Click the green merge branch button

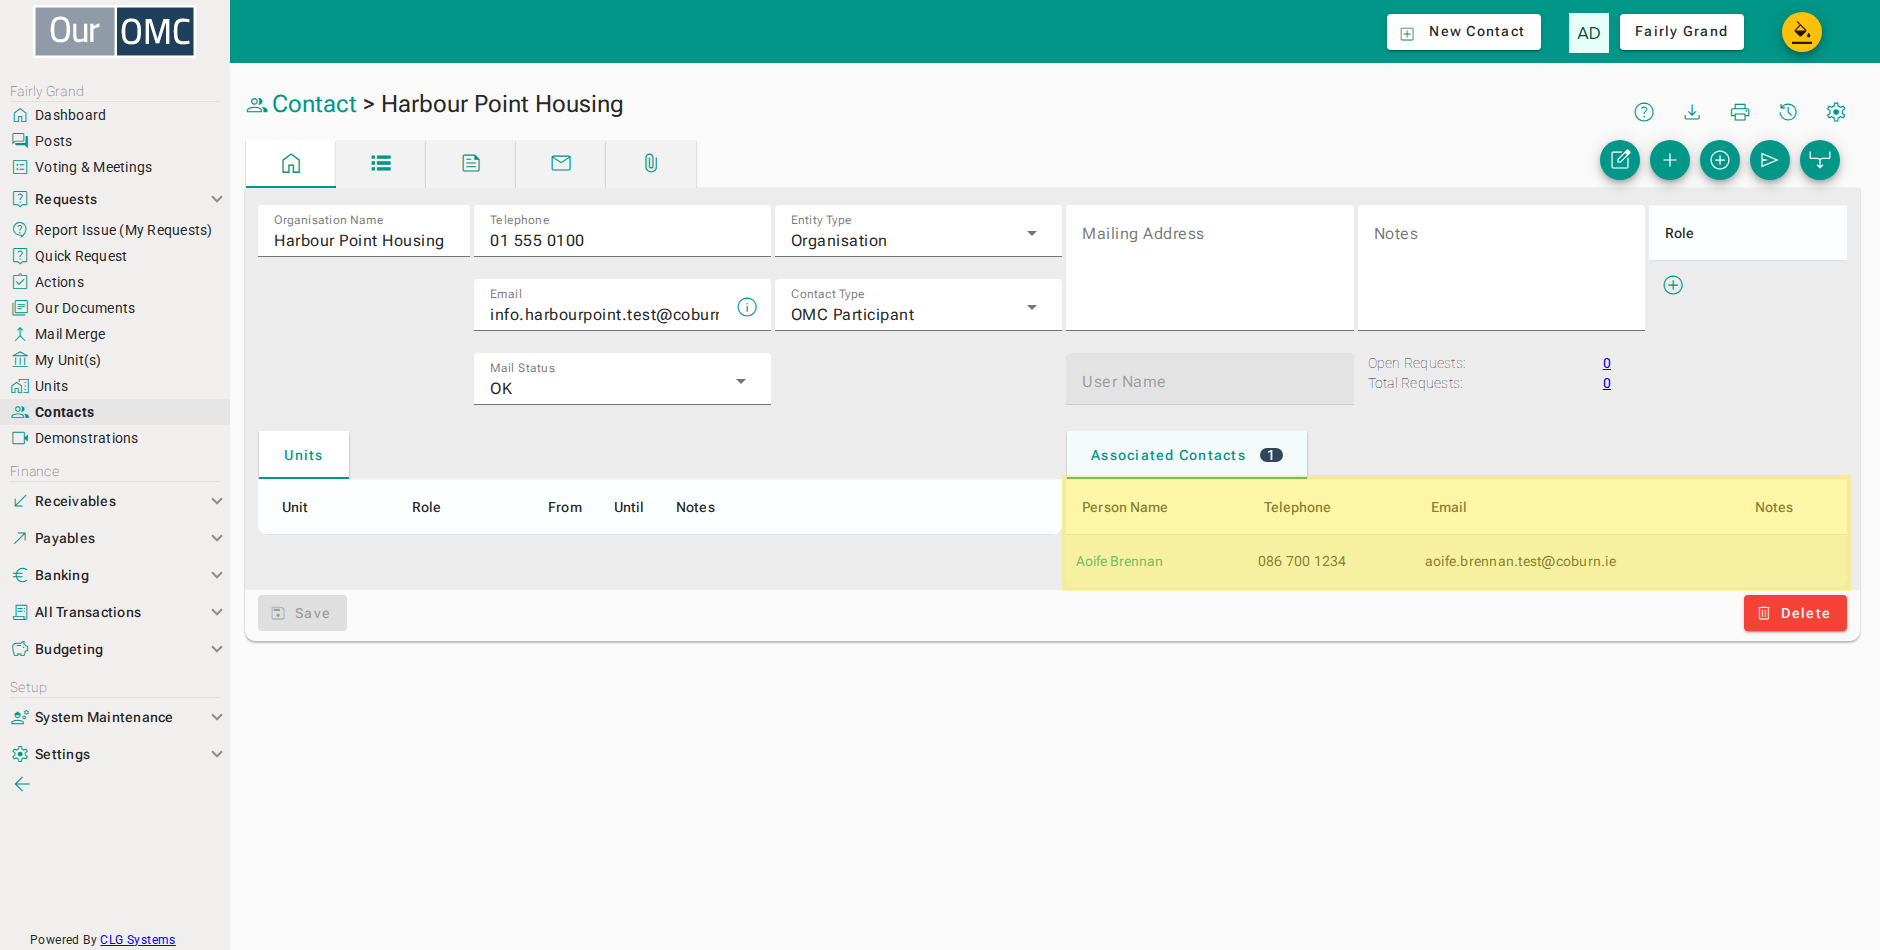(x=1820, y=160)
